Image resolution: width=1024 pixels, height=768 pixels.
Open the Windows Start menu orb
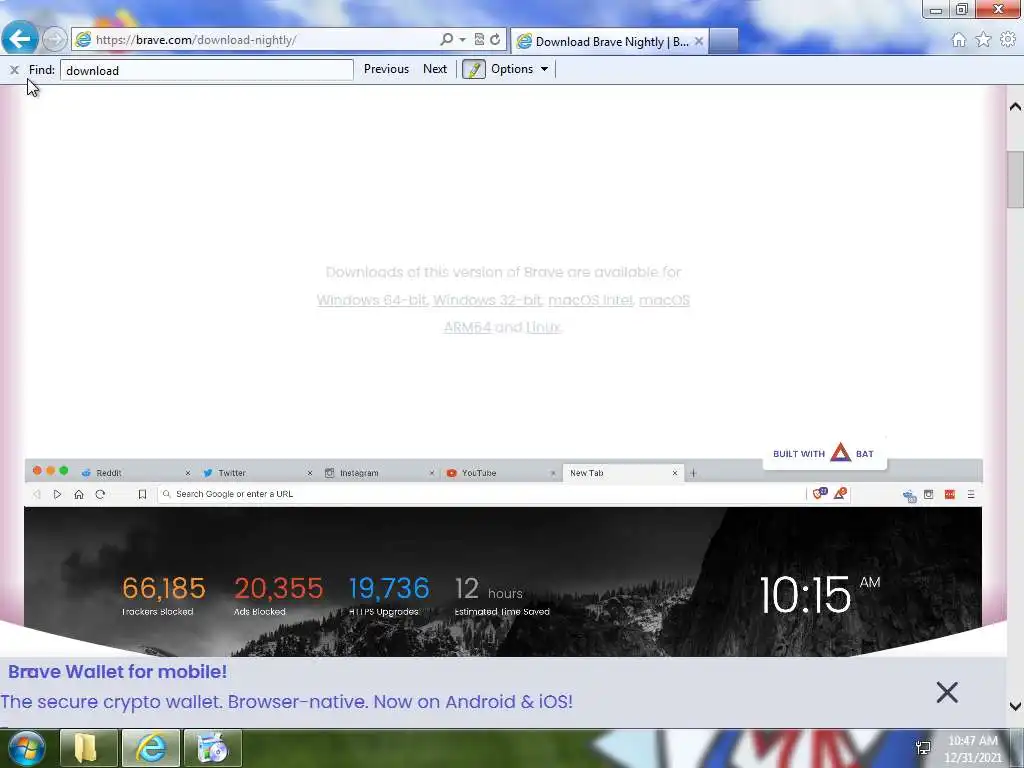click(x=27, y=748)
